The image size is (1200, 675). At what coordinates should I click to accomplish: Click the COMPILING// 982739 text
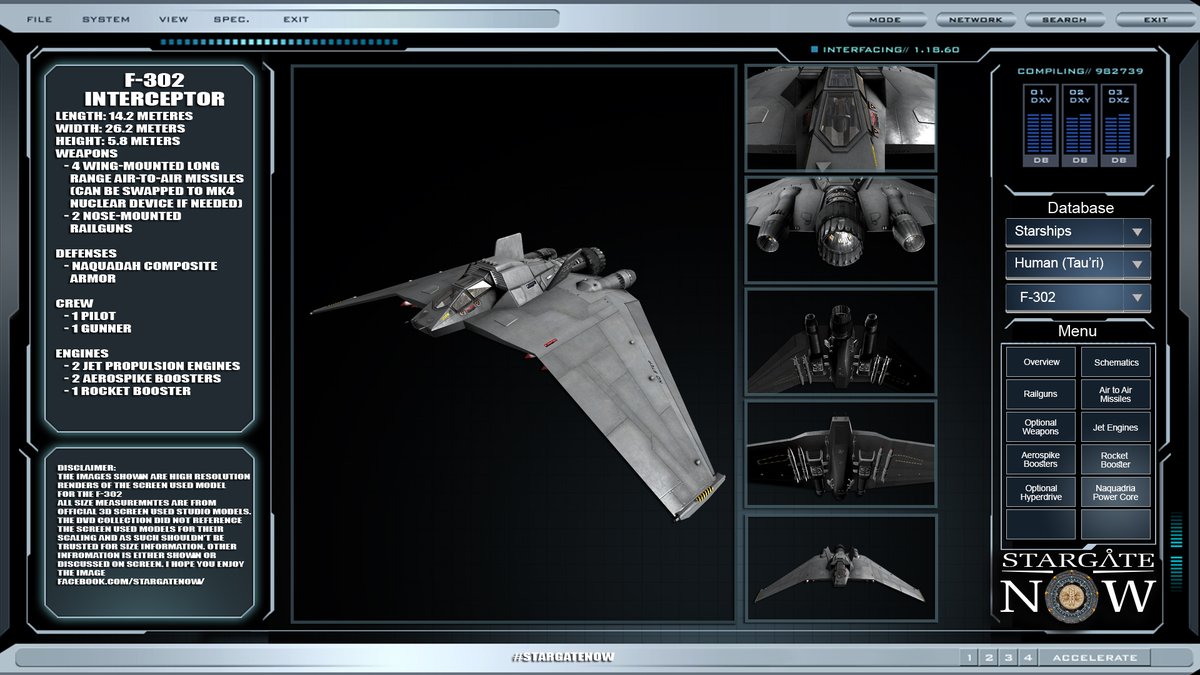[x=1080, y=71]
